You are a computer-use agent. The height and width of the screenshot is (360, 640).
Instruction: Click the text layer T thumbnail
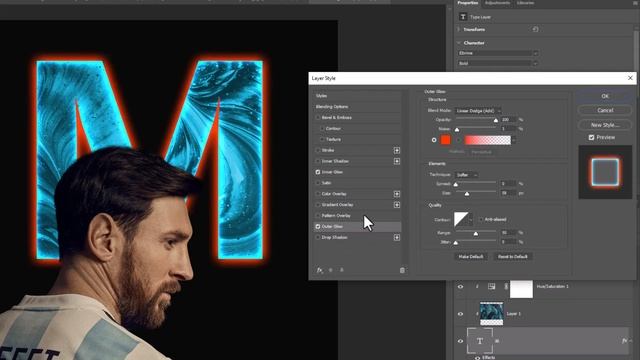point(480,341)
